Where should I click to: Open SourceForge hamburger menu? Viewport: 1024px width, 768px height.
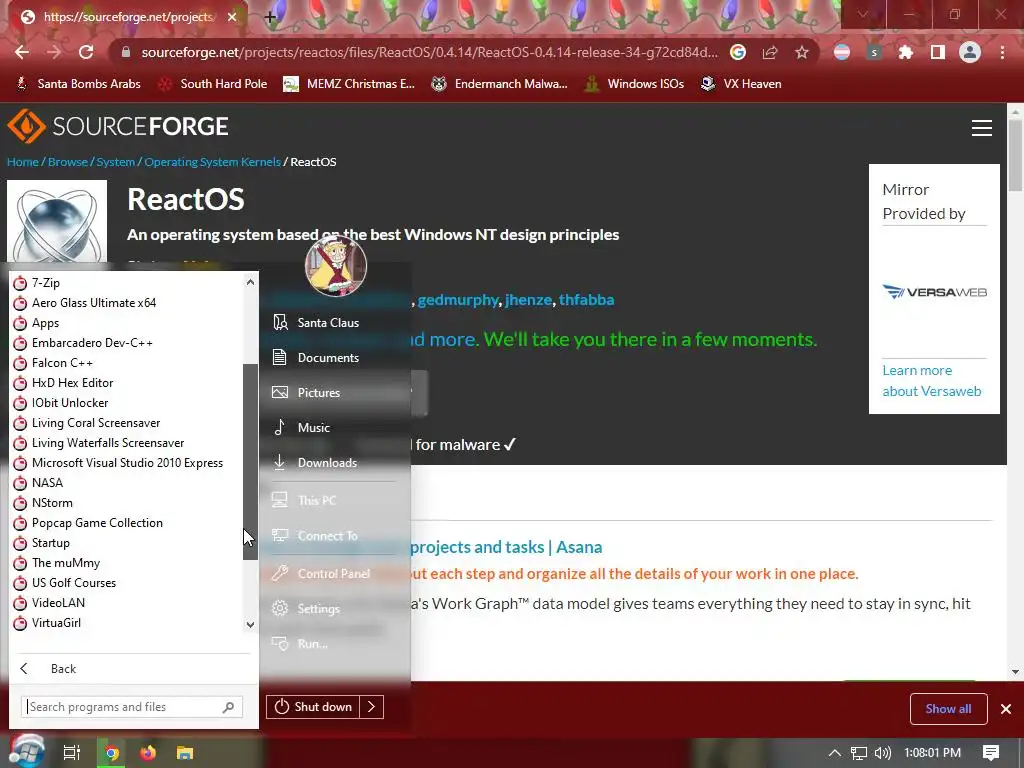982,128
